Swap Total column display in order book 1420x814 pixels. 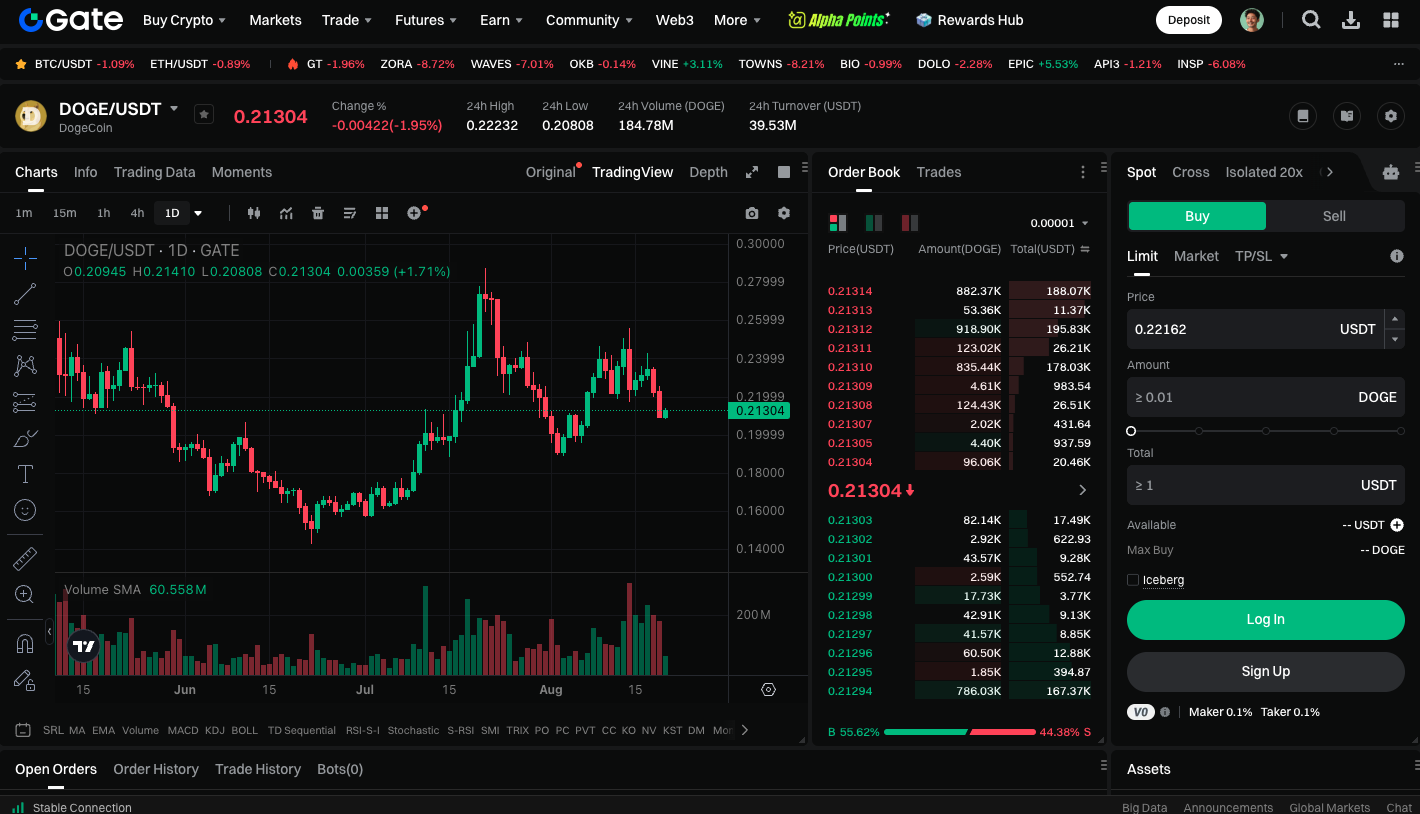1085,249
